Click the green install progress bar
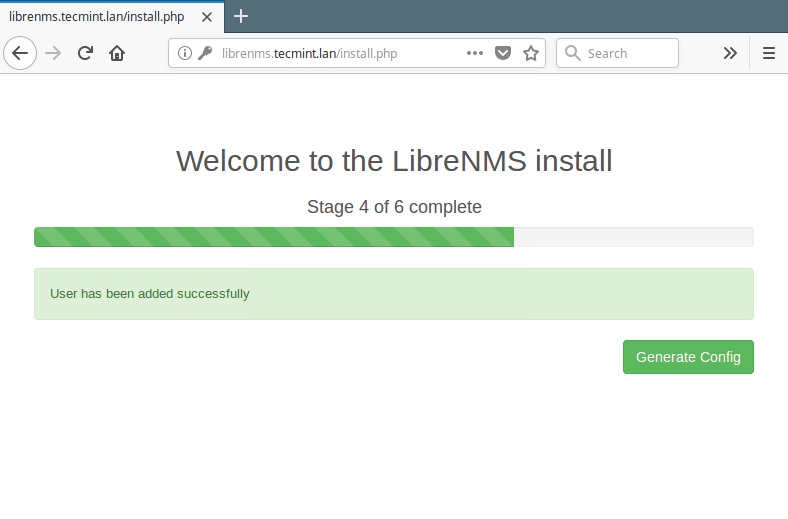The image size is (788, 519). 274,237
